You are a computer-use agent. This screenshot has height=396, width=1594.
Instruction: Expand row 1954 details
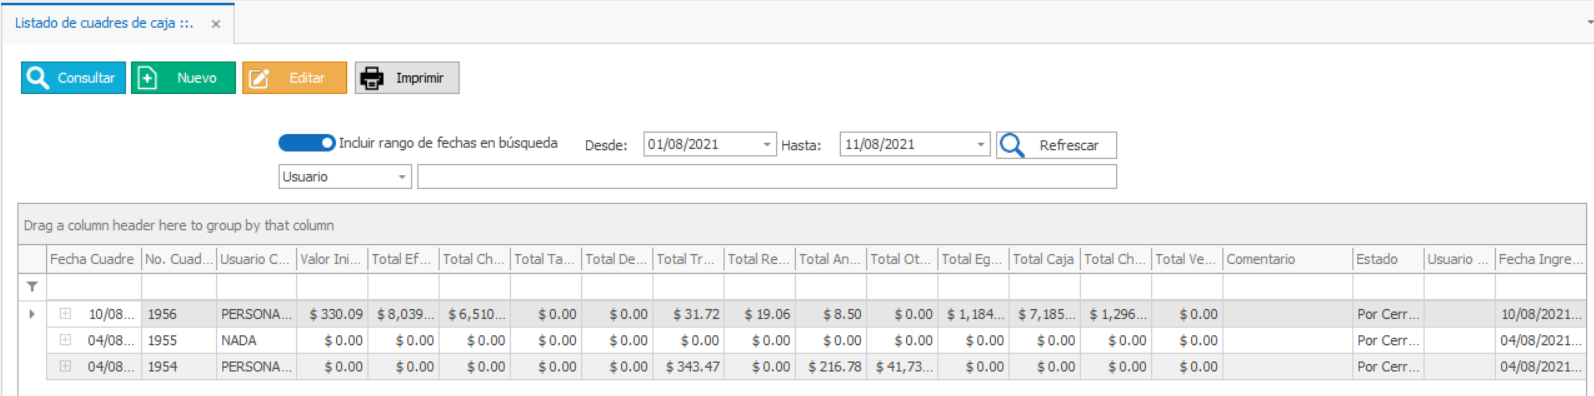click(x=65, y=367)
